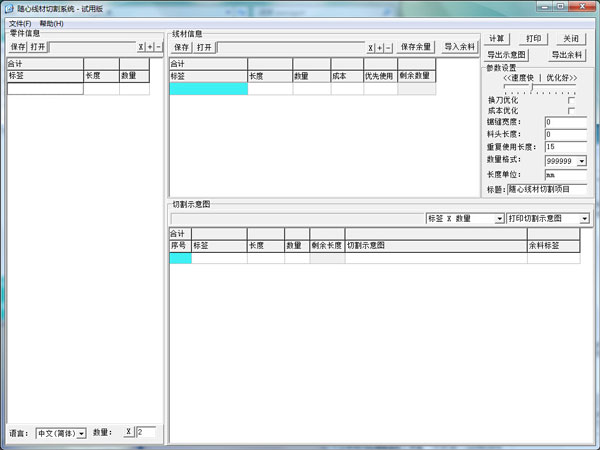Click the 数量 input field at bottom

coord(146,432)
